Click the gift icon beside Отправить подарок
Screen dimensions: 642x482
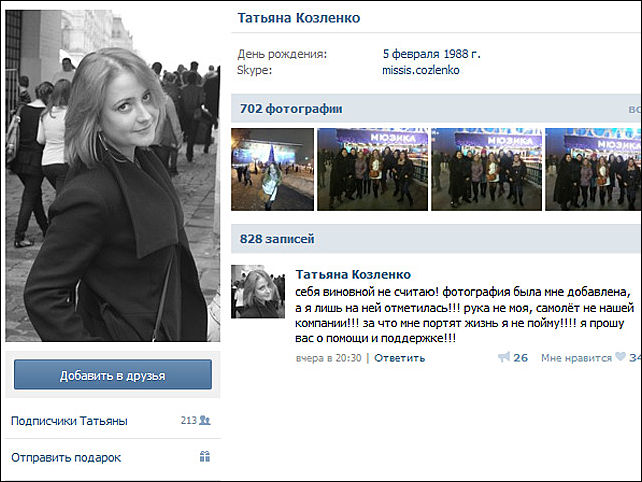(x=204, y=457)
